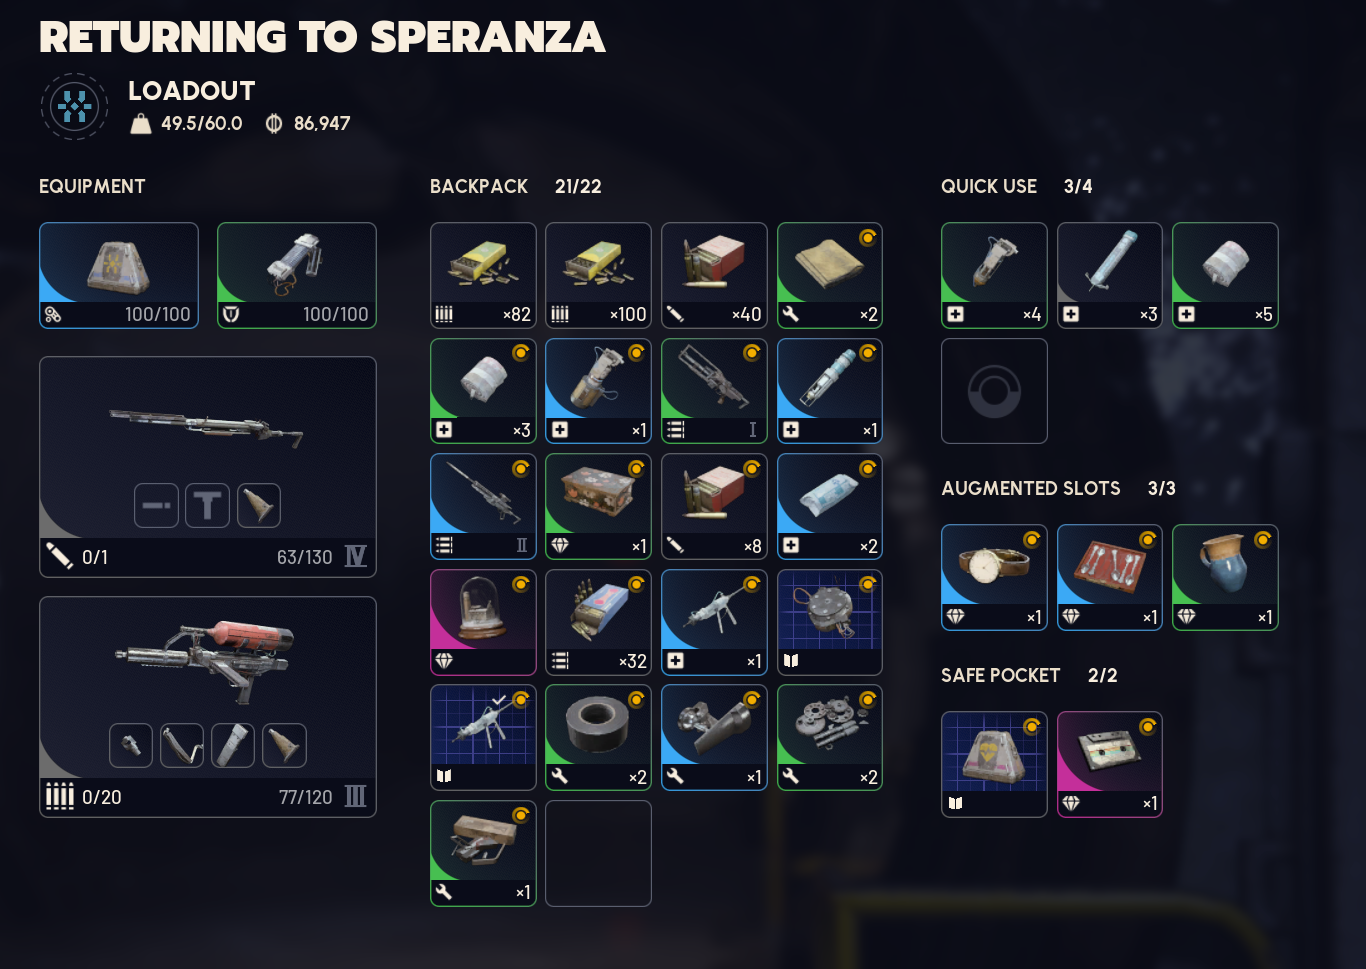Screen dimensions: 1366x969
Task: Click the shield equipment slot showing 100/100
Action: 297,275
